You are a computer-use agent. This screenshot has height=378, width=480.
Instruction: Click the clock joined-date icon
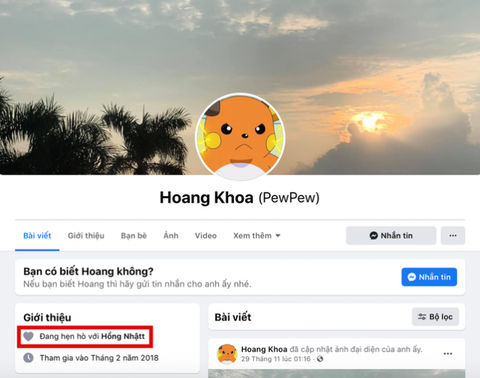[x=28, y=358]
